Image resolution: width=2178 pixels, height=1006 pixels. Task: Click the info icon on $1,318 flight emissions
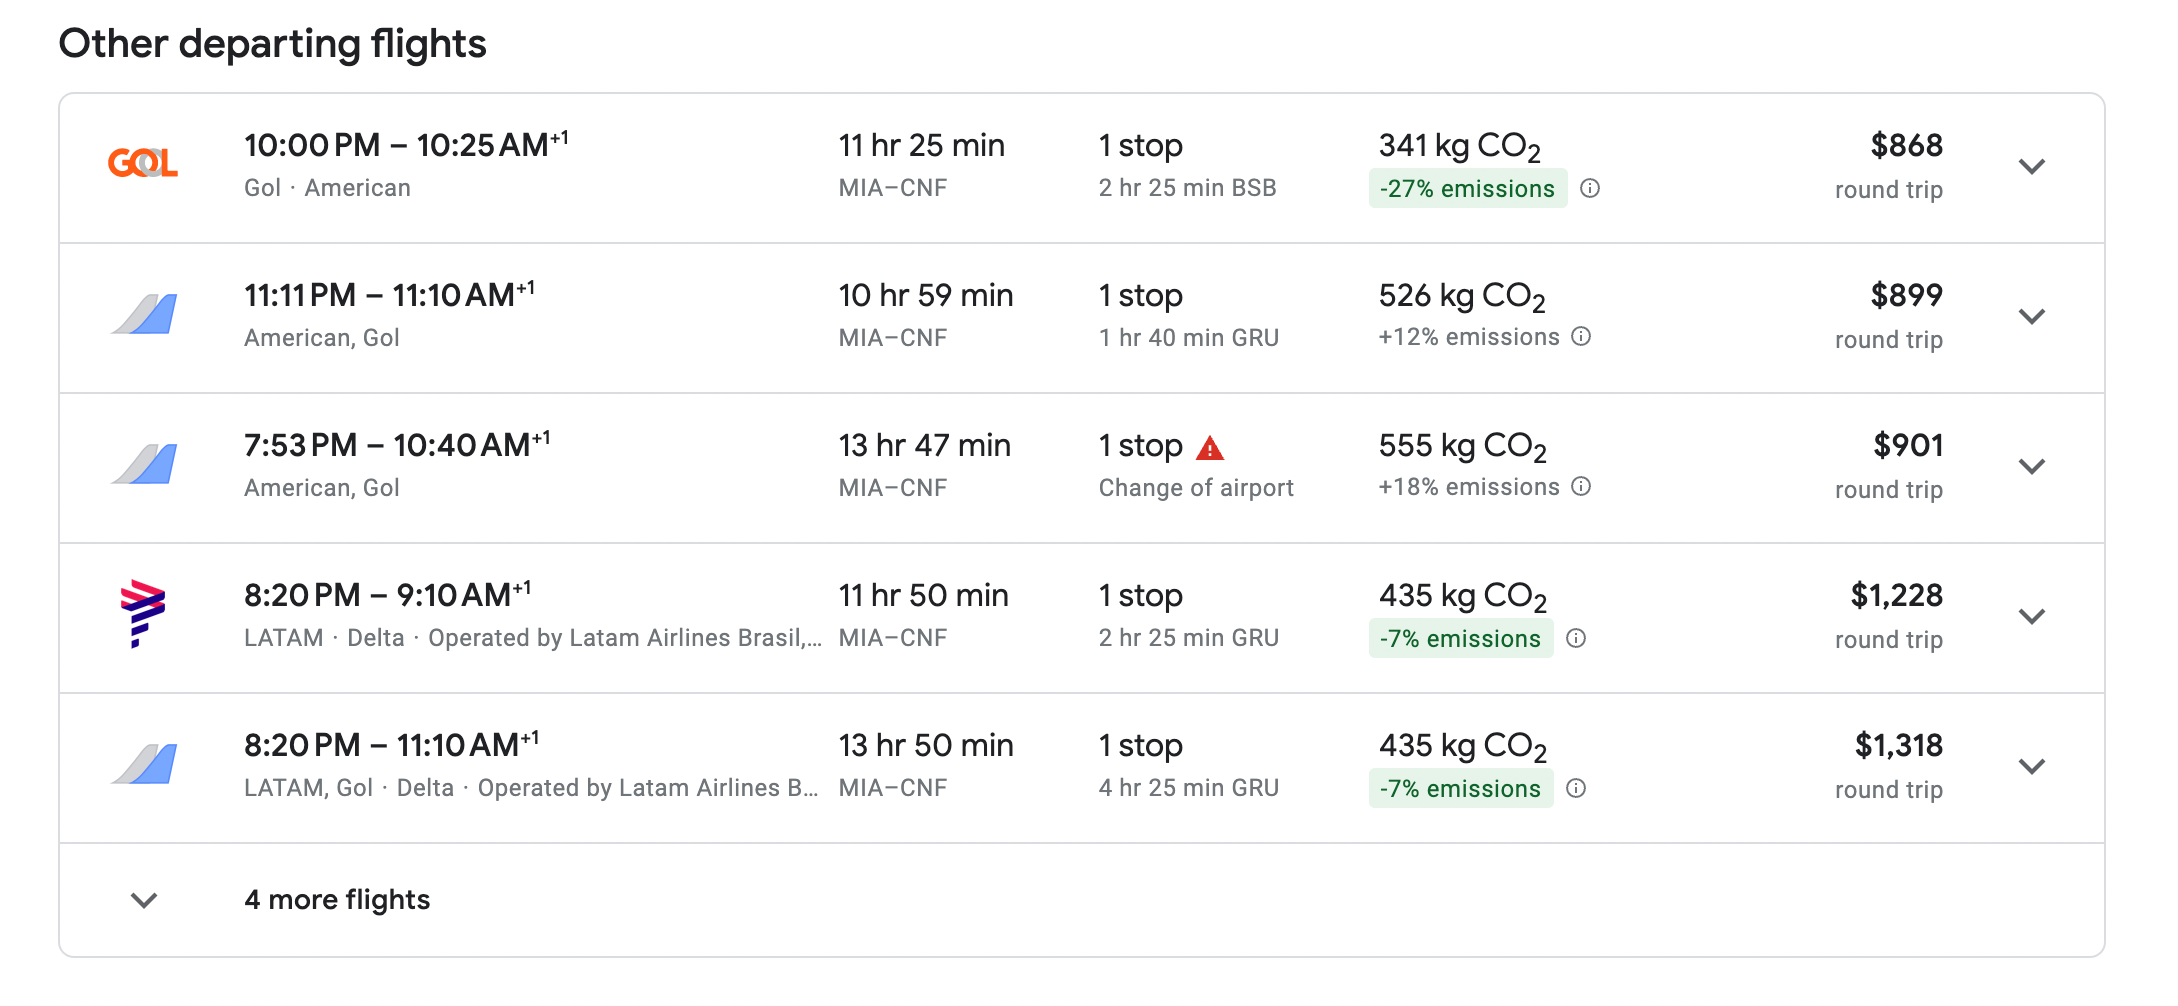pyautogui.click(x=1576, y=788)
